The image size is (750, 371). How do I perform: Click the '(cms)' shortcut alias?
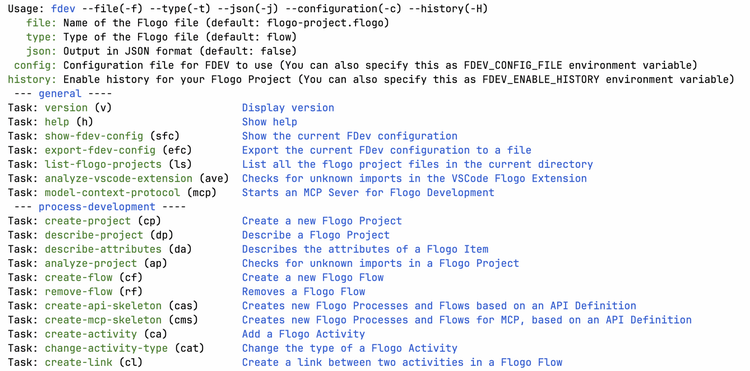pos(182,320)
